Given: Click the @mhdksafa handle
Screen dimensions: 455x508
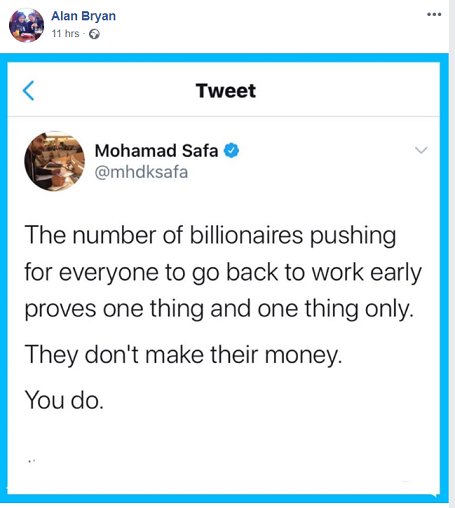Looking at the screenshot, I should click(x=141, y=172).
